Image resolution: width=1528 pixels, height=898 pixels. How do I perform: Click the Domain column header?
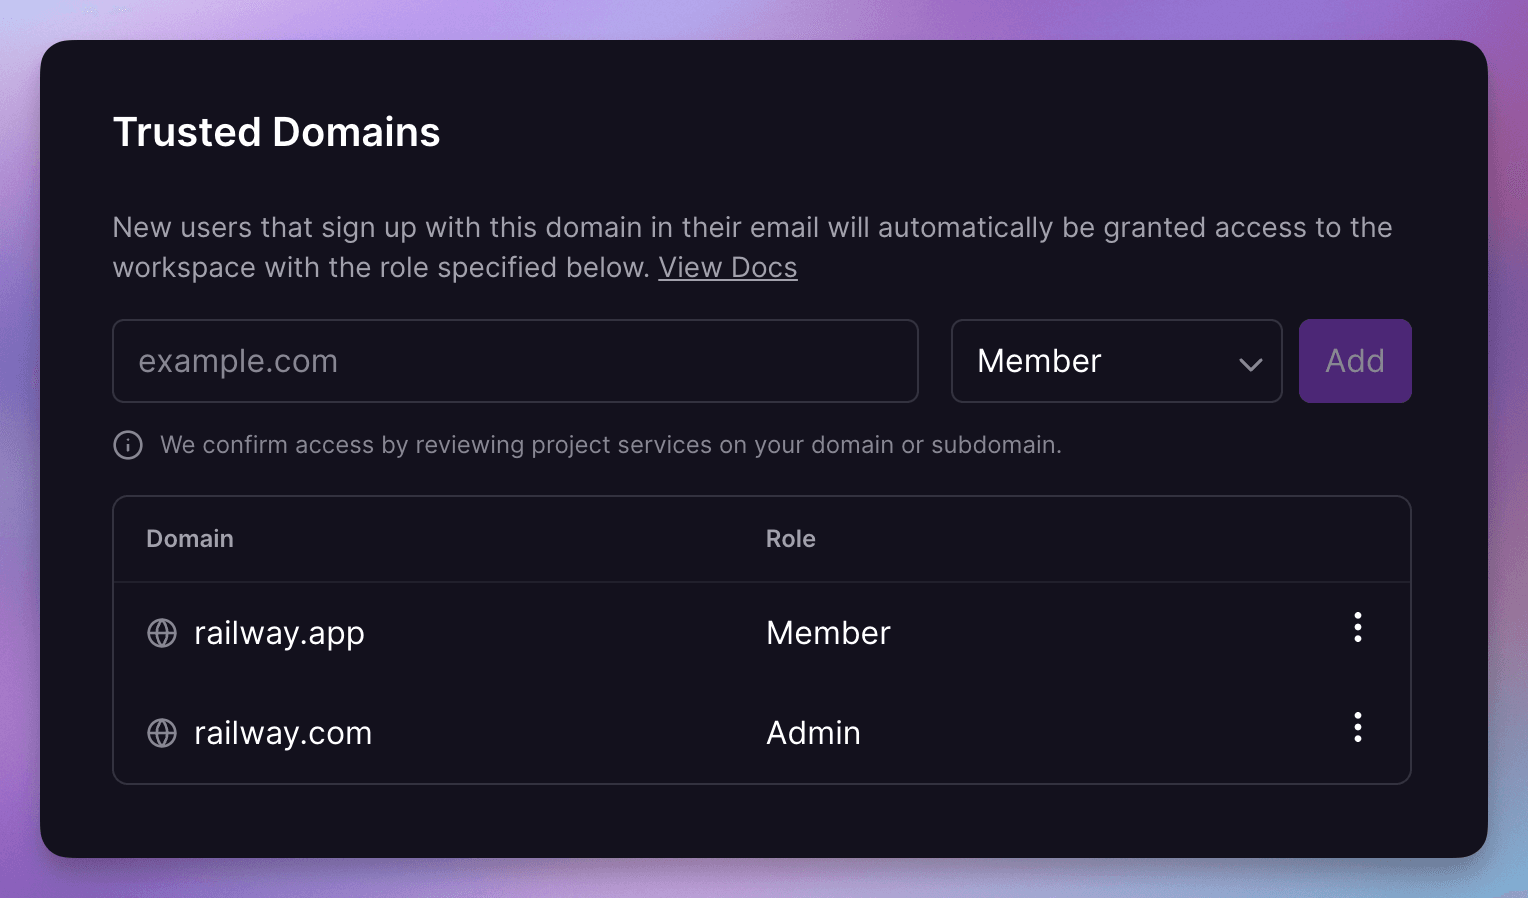[189, 538]
